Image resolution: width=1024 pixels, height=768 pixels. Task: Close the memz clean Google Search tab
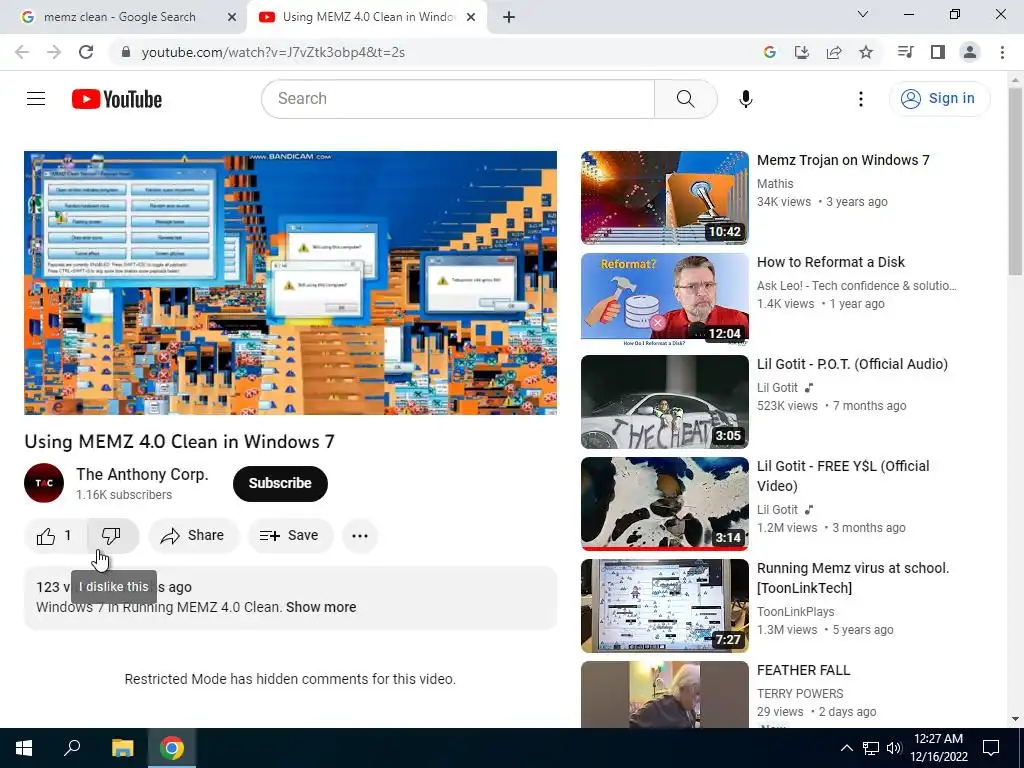coord(232,18)
